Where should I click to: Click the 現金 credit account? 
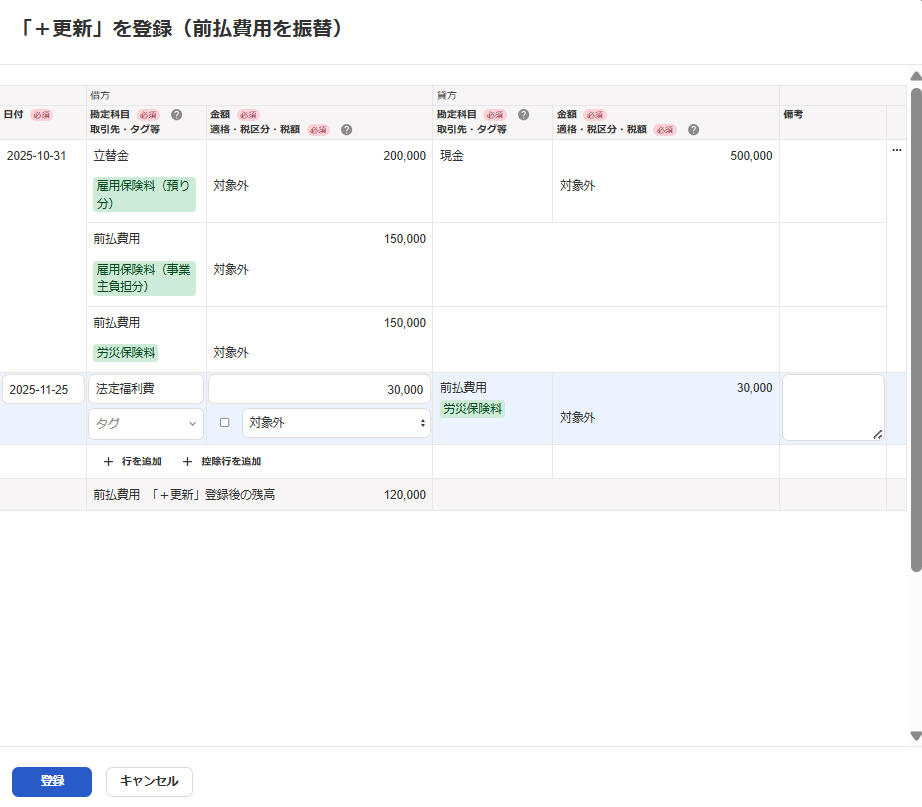(452, 156)
